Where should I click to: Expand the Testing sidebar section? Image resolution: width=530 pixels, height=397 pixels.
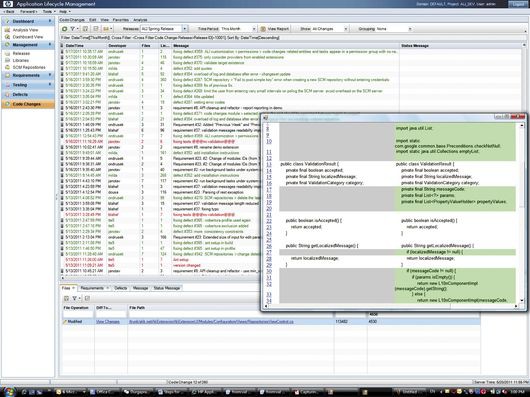(50, 84)
